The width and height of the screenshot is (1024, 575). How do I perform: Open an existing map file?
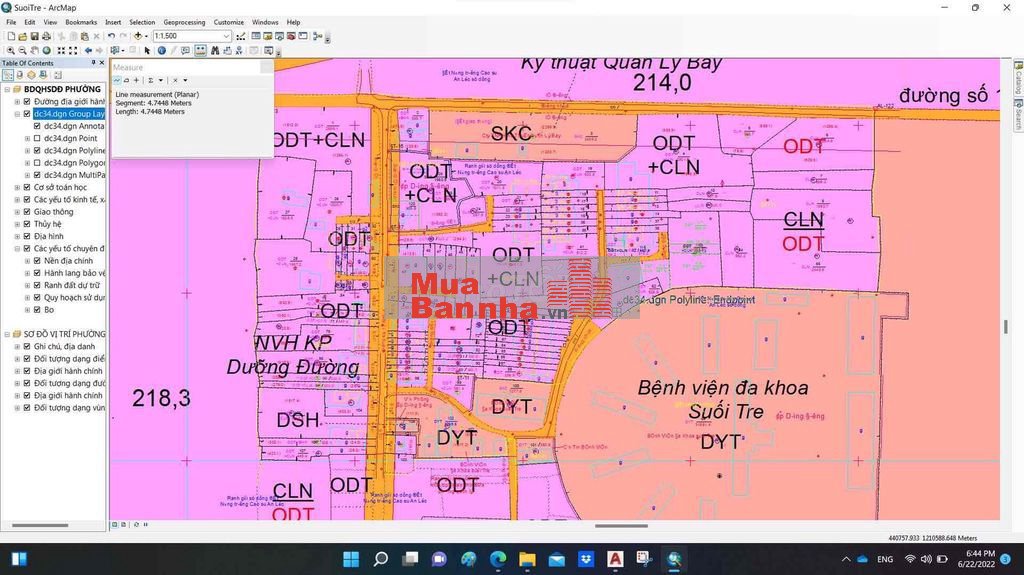tap(22, 36)
